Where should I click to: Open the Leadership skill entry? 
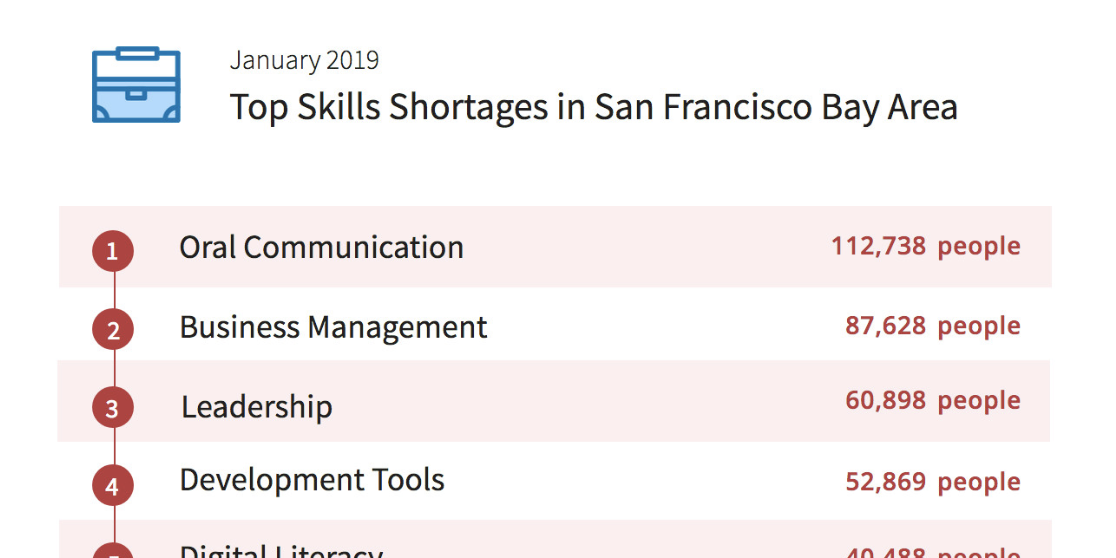(x=256, y=407)
